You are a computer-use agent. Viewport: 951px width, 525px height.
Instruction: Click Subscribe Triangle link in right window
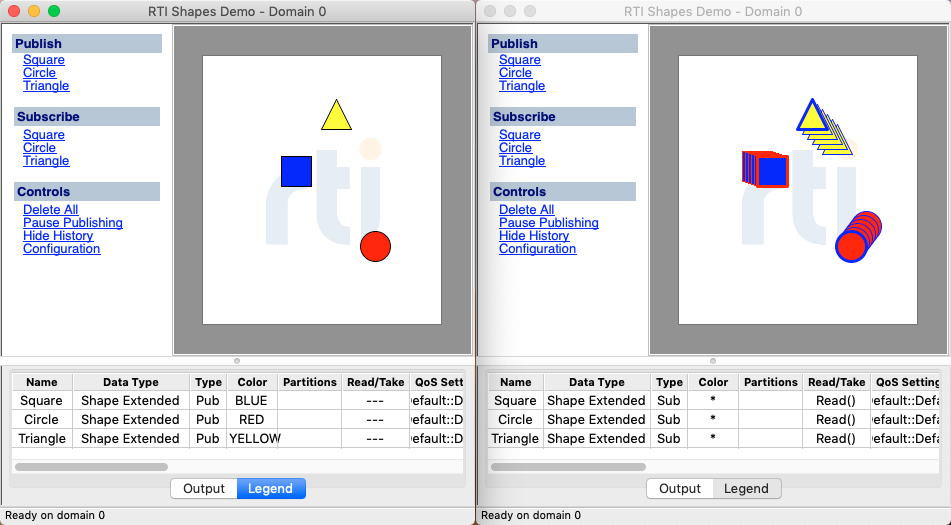(522, 161)
